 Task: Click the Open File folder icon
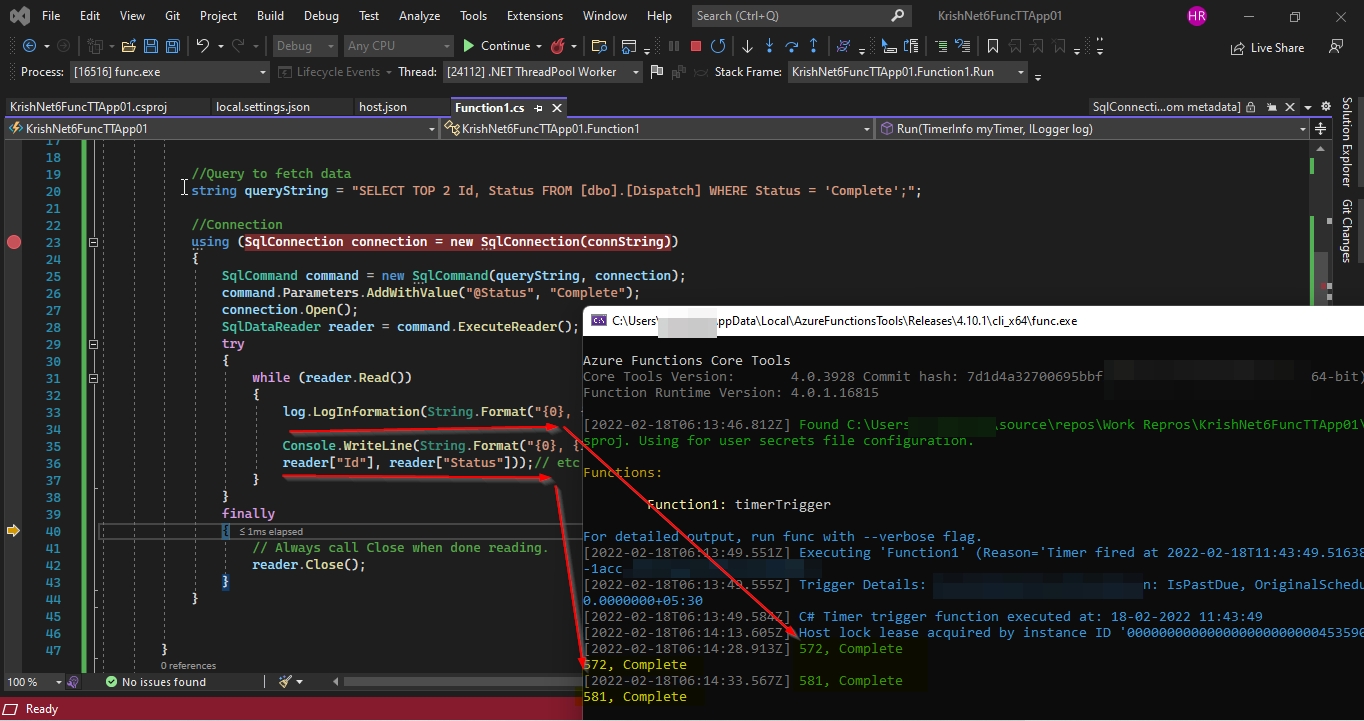point(129,46)
